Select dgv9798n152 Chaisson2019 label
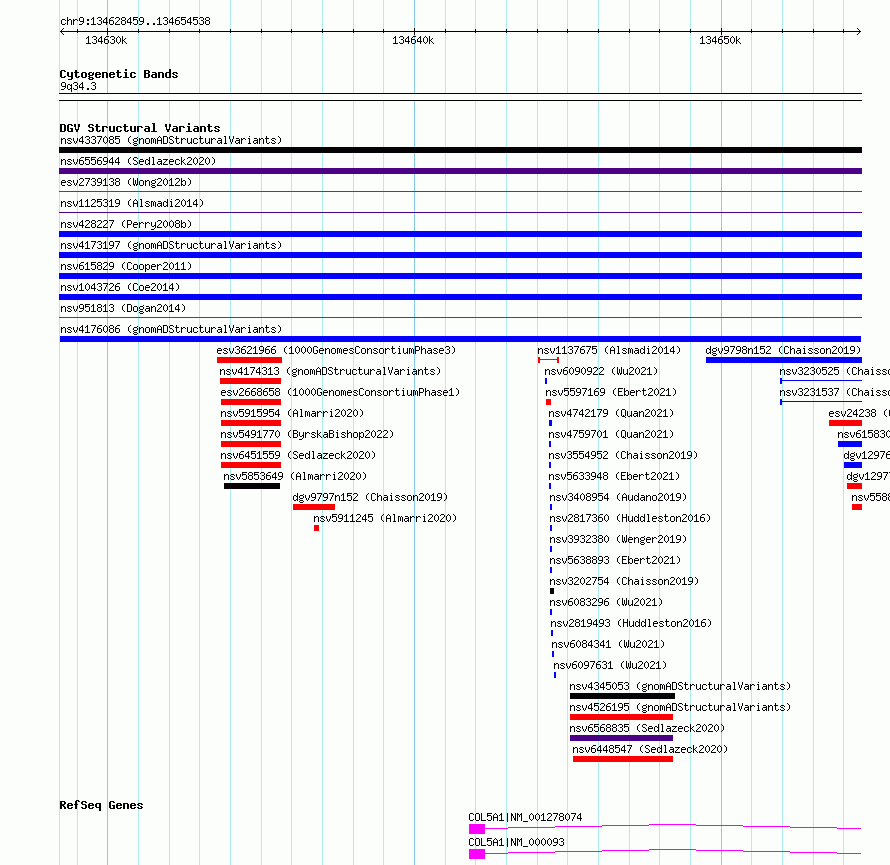The width and height of the screenshot is (890, 865). click(x=783, y=350)
